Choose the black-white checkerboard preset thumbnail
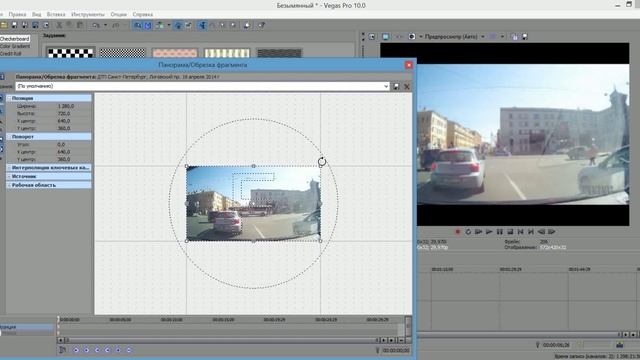The width and height of the screenshot is (640, 360). 70,53
